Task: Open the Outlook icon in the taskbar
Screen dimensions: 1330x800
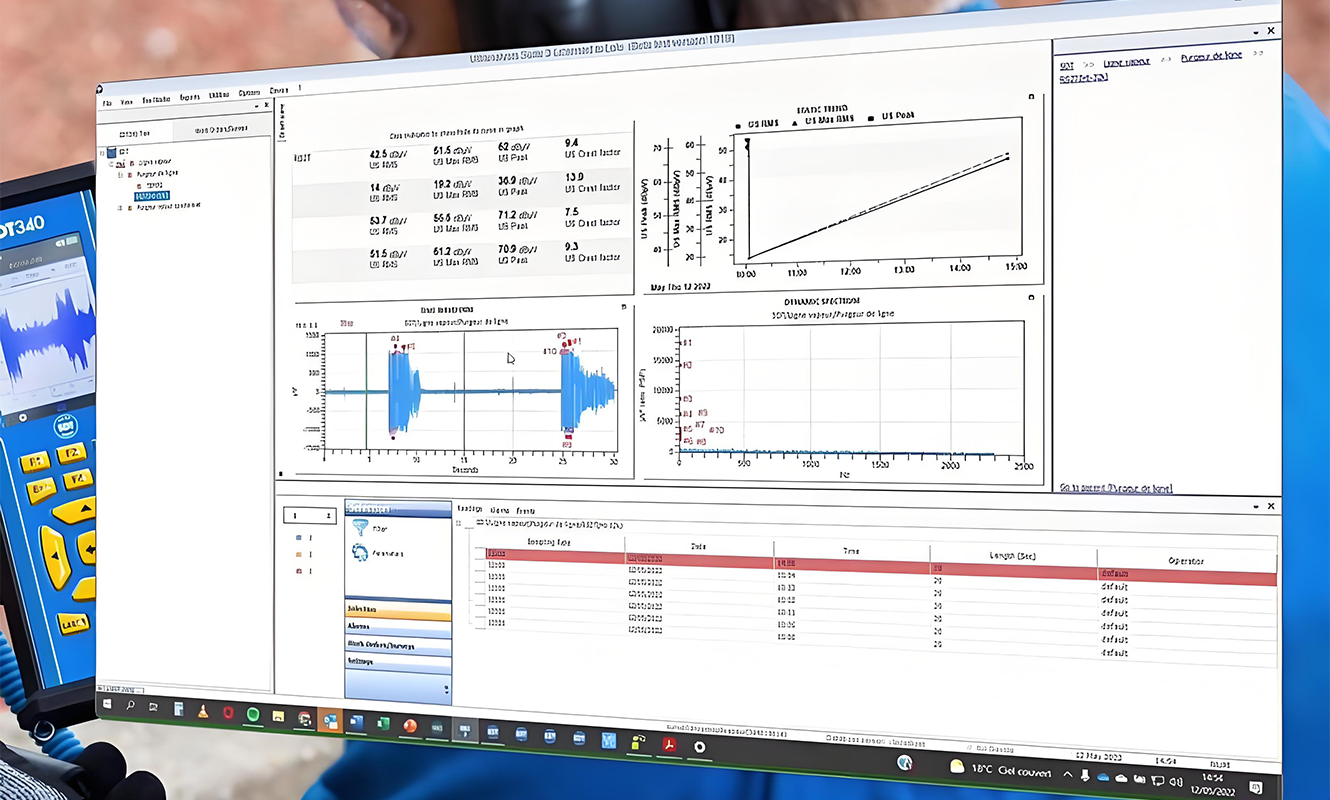Action: (331, 721)
